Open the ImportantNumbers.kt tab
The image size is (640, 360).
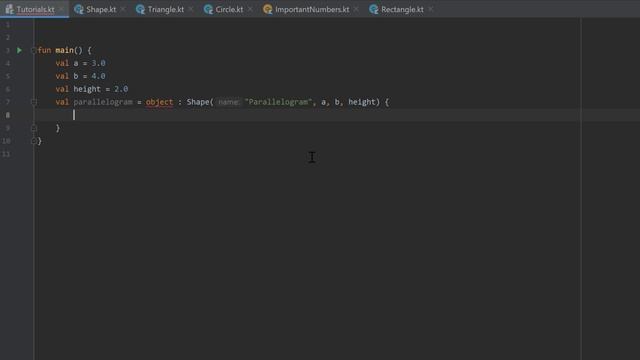(312, 9)
